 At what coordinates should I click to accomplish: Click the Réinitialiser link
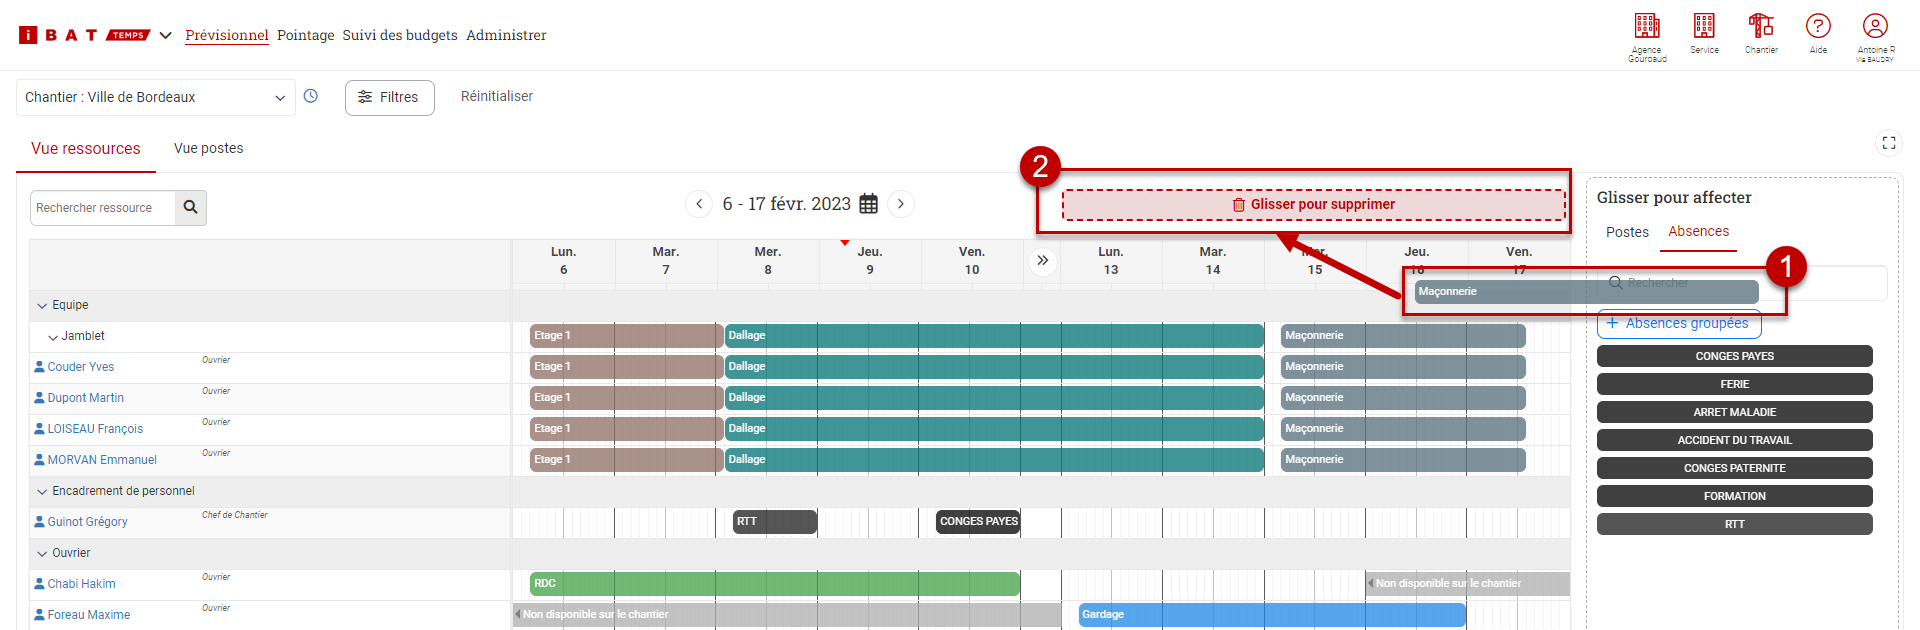(496, 97)
